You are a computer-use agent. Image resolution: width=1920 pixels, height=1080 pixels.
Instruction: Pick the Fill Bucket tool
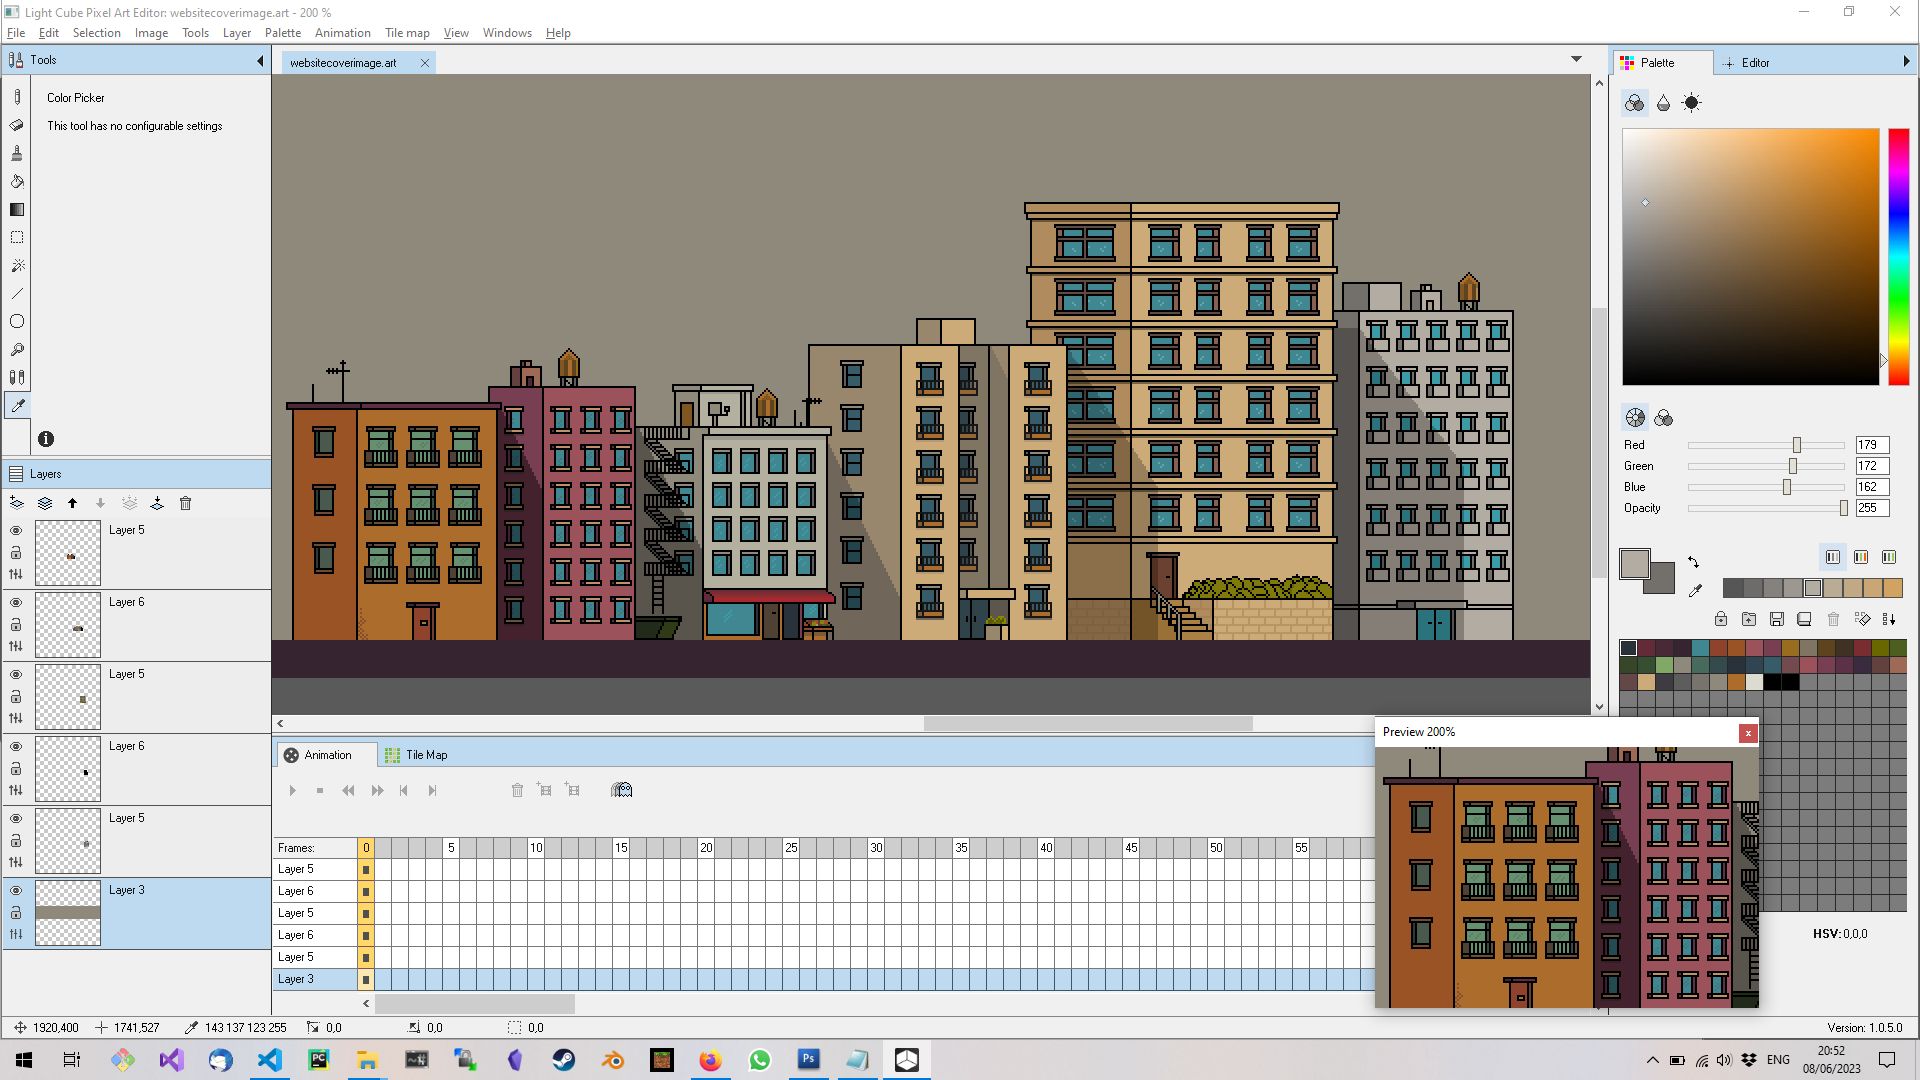(17, 181)
